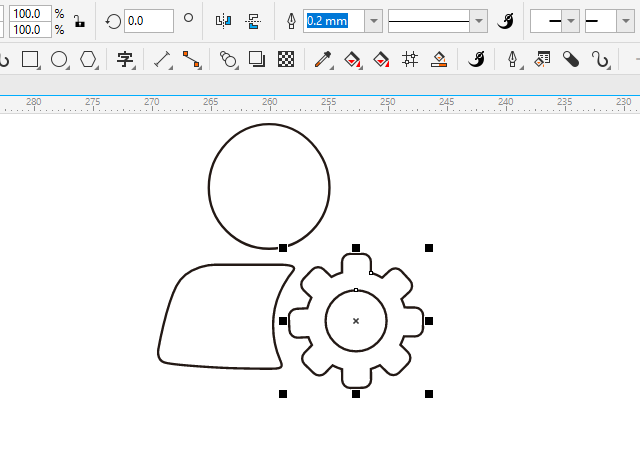The width and height of the screenshot is (640, 465).
Task: Expand the line style dropdown
Action: [479, 21]
